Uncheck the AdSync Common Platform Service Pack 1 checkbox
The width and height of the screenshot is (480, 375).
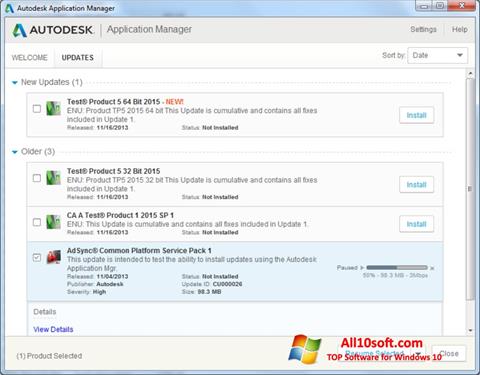(37, 257)
